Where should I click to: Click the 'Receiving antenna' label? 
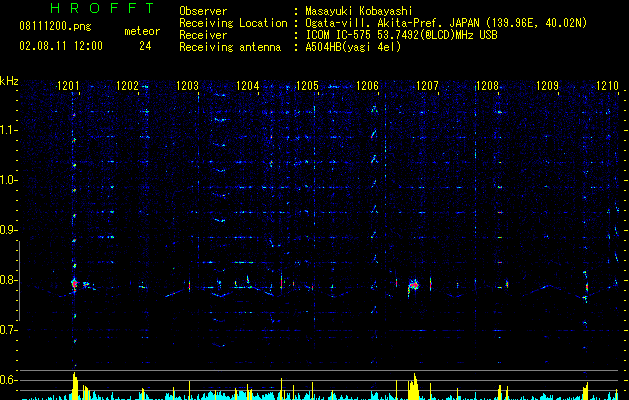tap(230, 47)
